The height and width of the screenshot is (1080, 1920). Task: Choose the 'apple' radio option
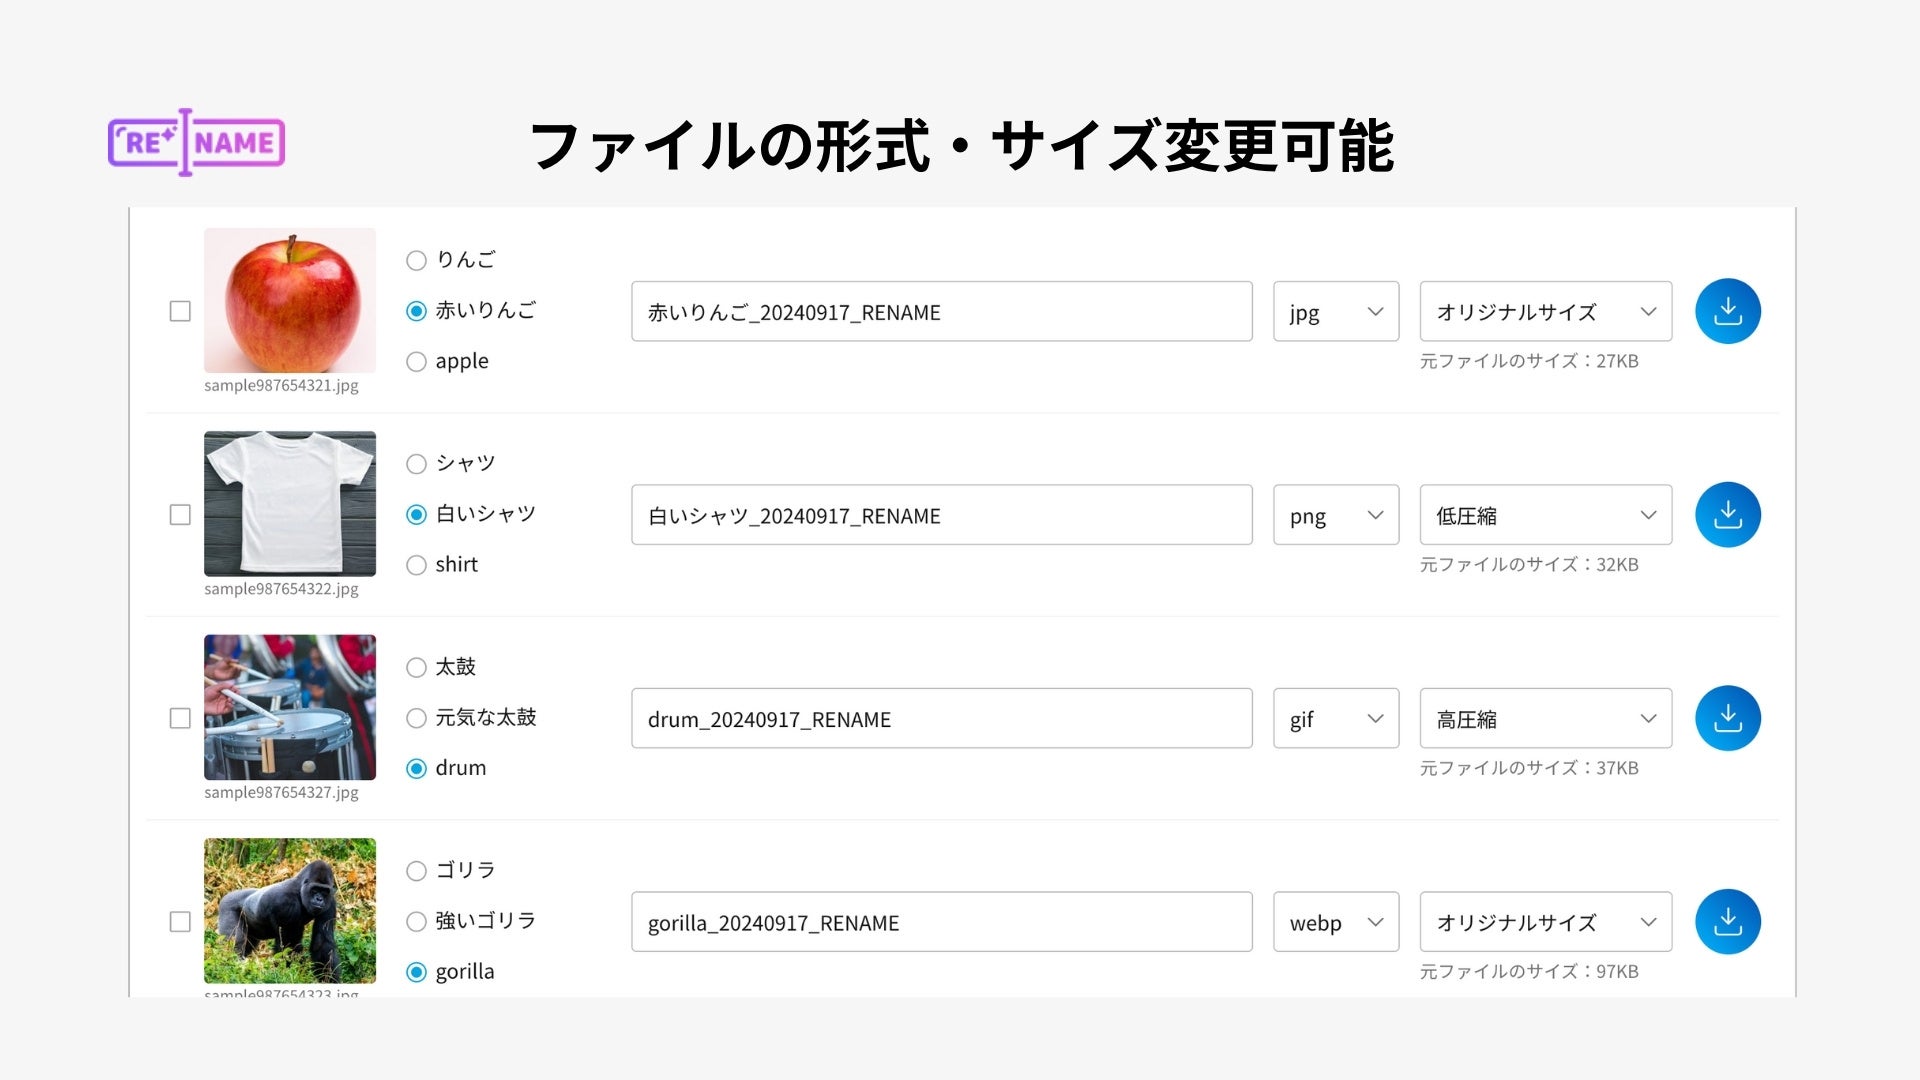point(417,362)
